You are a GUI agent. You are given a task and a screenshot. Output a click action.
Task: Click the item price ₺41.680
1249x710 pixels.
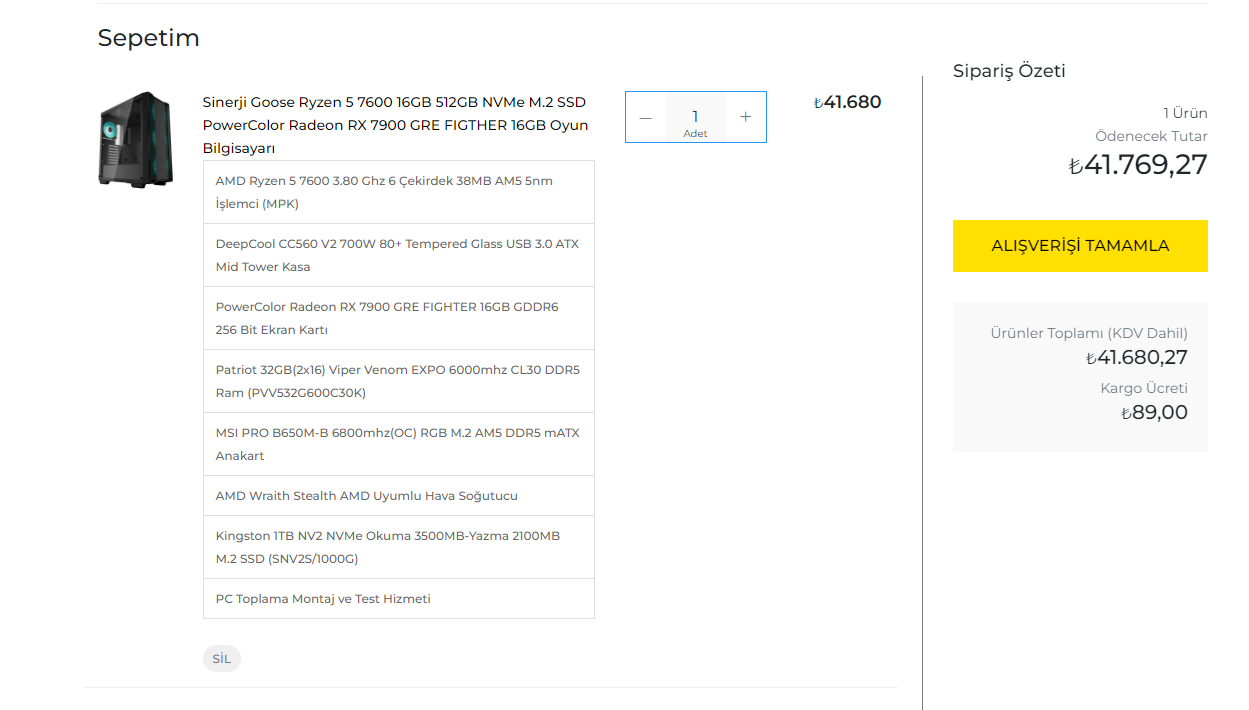(x=848, y=102)
